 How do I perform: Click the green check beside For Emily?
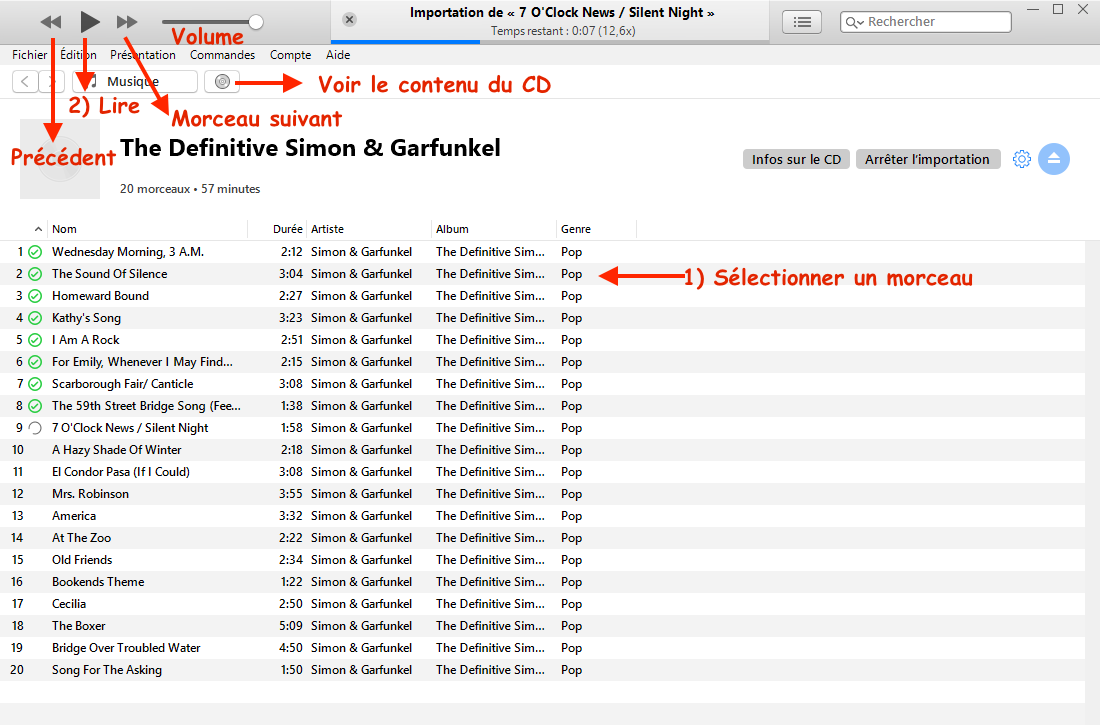point(35,362)
